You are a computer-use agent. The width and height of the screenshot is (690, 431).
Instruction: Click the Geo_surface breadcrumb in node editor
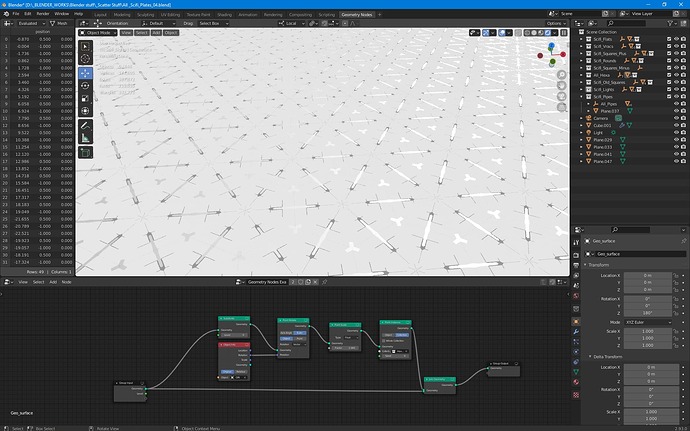coord(22,413)
